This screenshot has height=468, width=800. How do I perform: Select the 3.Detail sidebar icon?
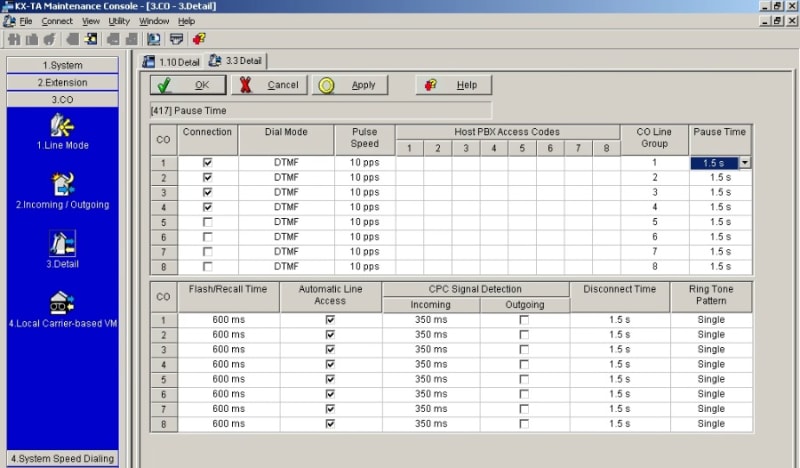62,244
